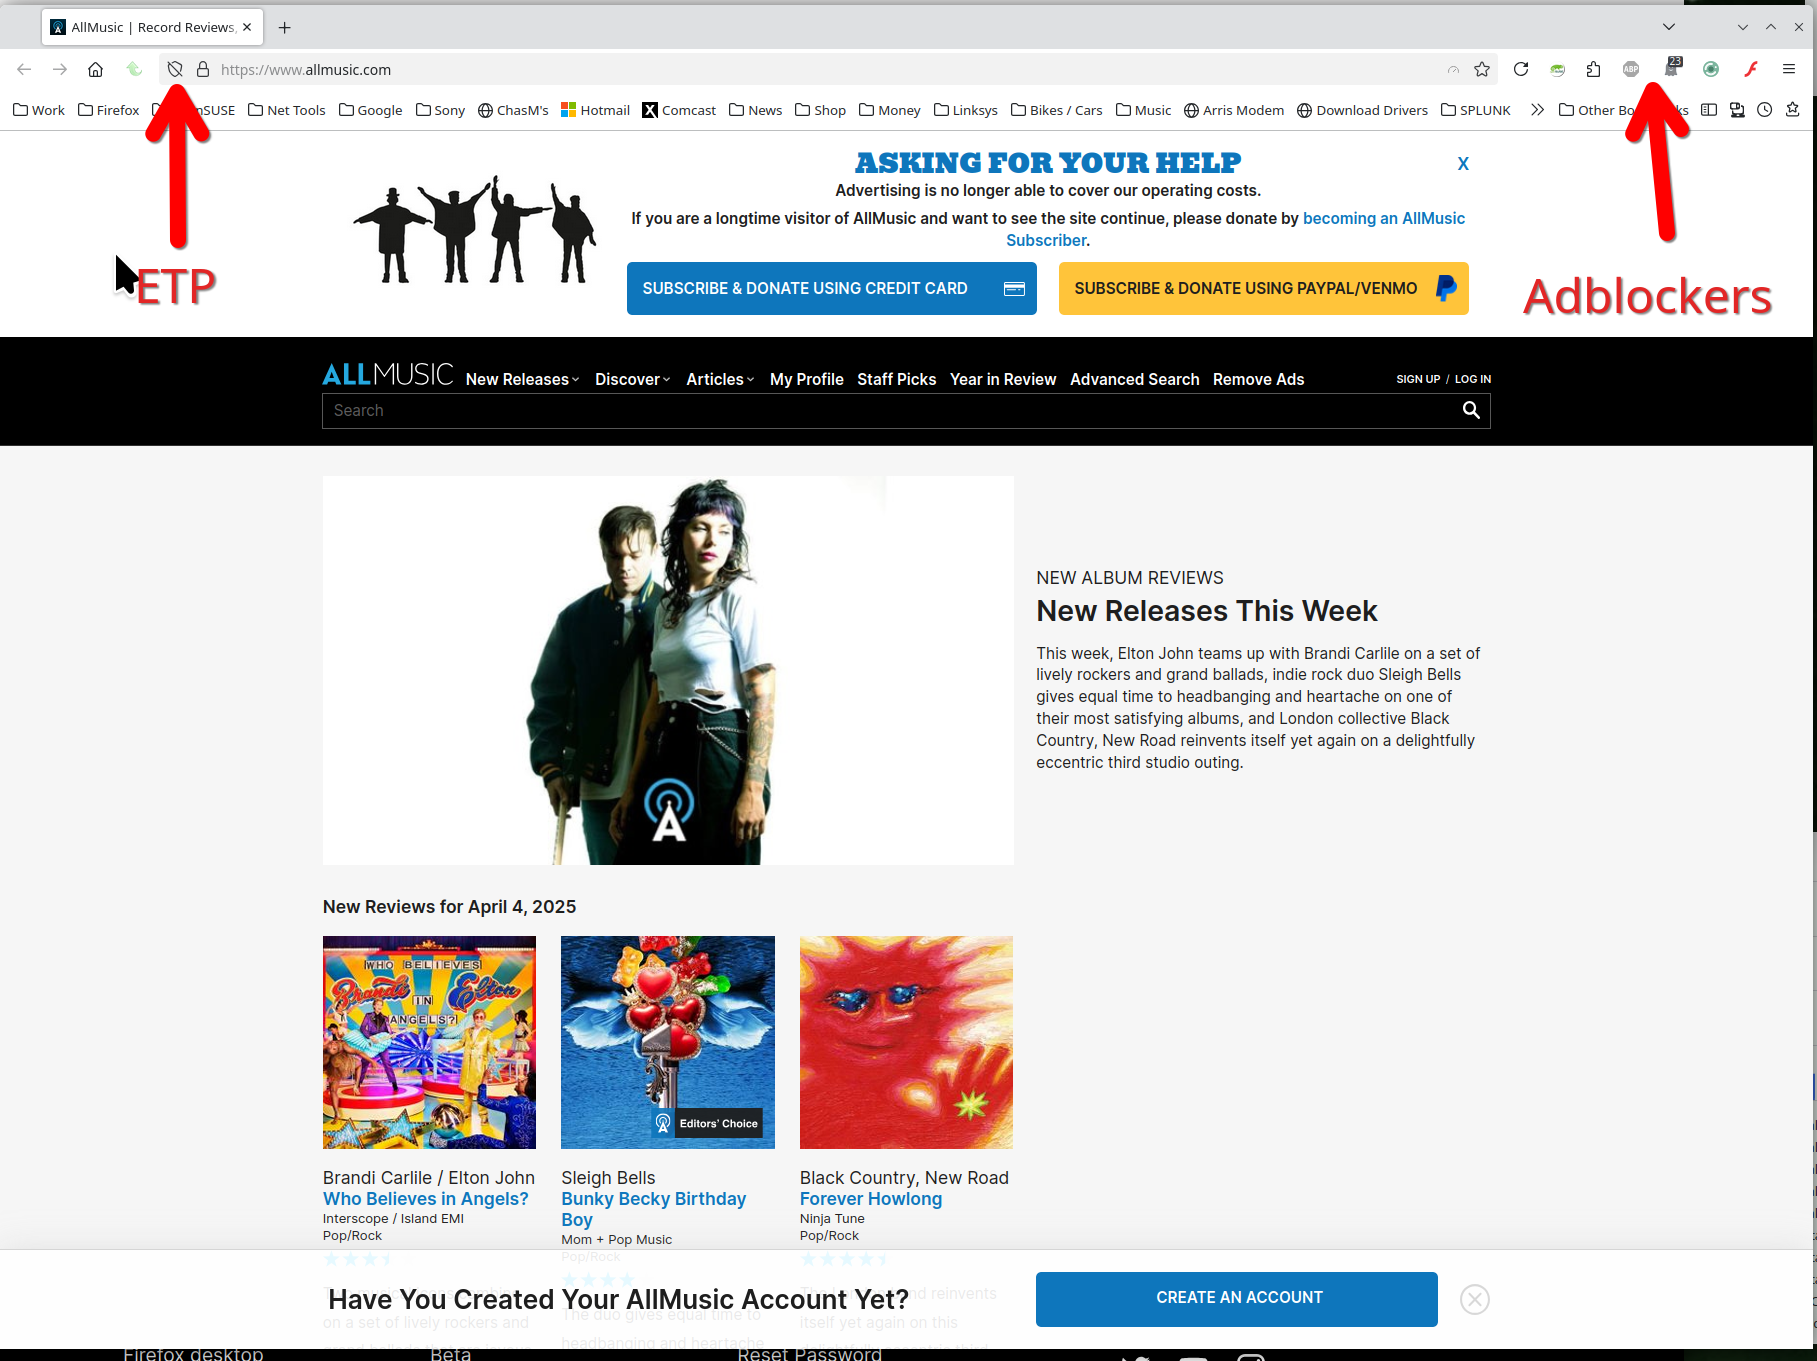Click Remove Ads in navigation
The image size is (1817, 1361).
click(1259, 379)
